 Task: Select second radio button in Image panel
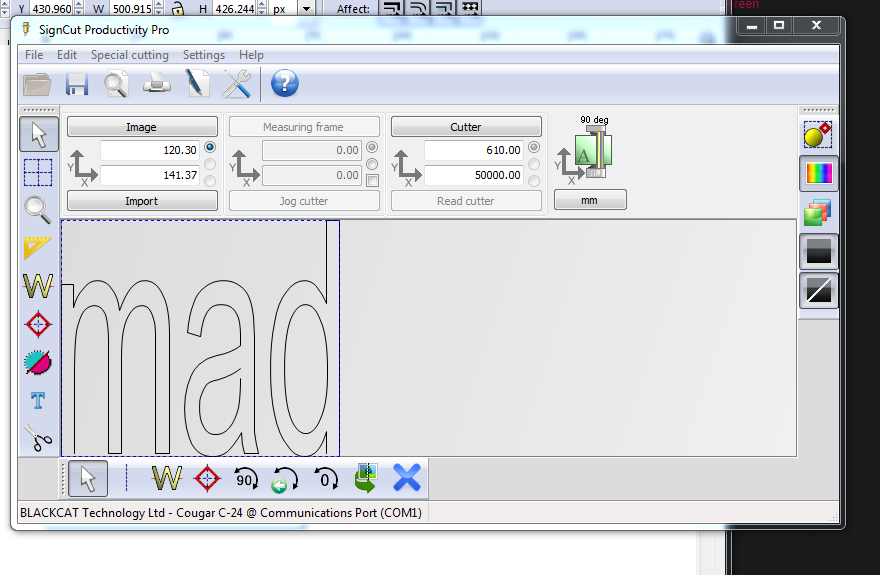(210, 164)
